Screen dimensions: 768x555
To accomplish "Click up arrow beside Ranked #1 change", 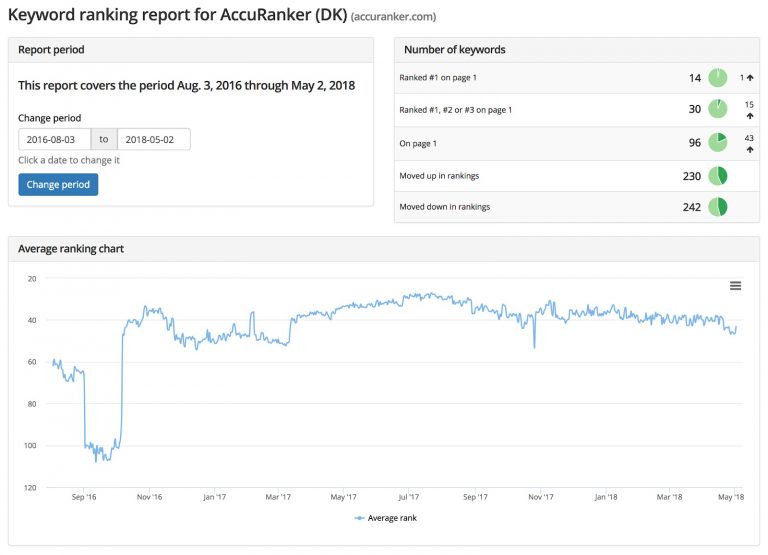I will pos(750,77).
